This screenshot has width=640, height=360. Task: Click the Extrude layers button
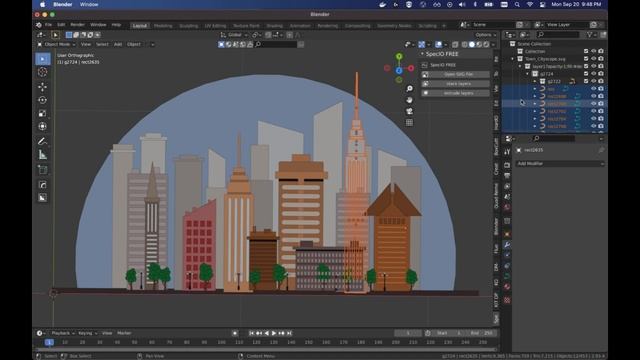pyautogui.click(x=455, y=93)
